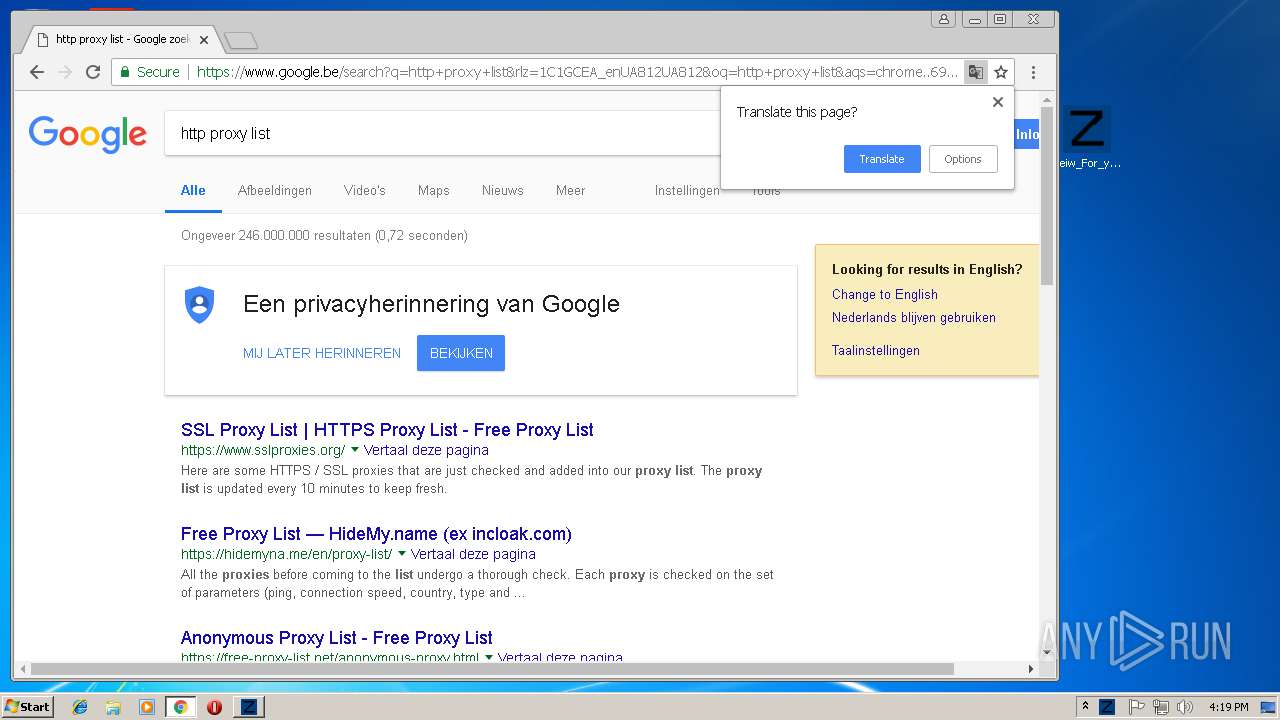Open a new browser tab

[x=241, y=40]
